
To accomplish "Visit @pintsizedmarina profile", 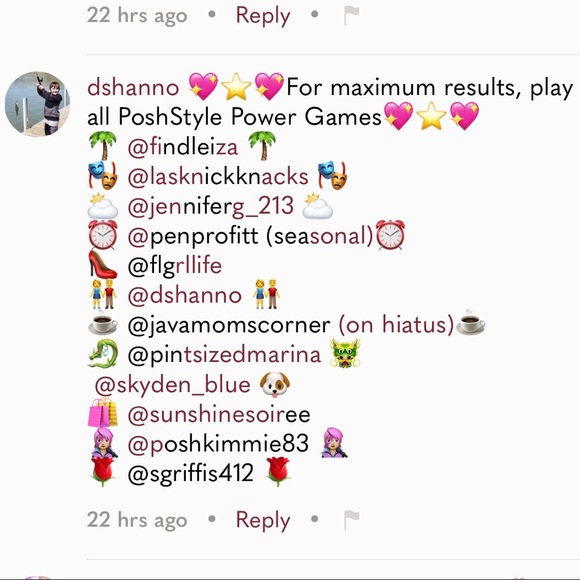I will (224, 355).
